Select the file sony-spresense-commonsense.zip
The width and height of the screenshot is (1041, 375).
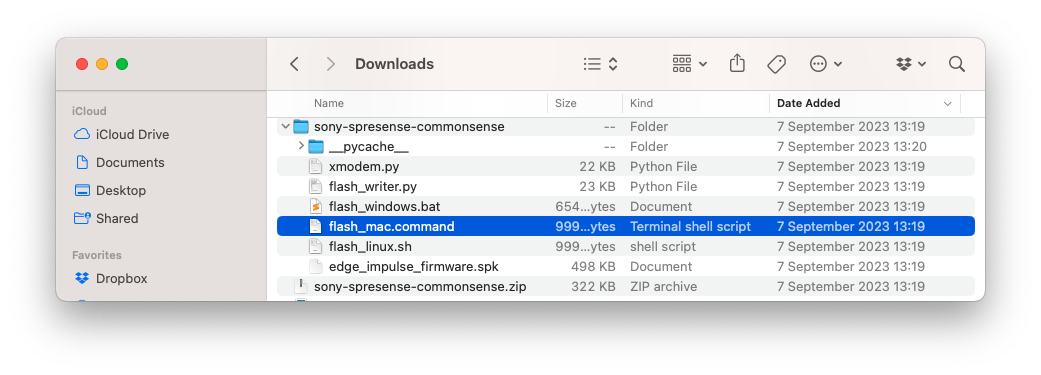pos(420,287)
